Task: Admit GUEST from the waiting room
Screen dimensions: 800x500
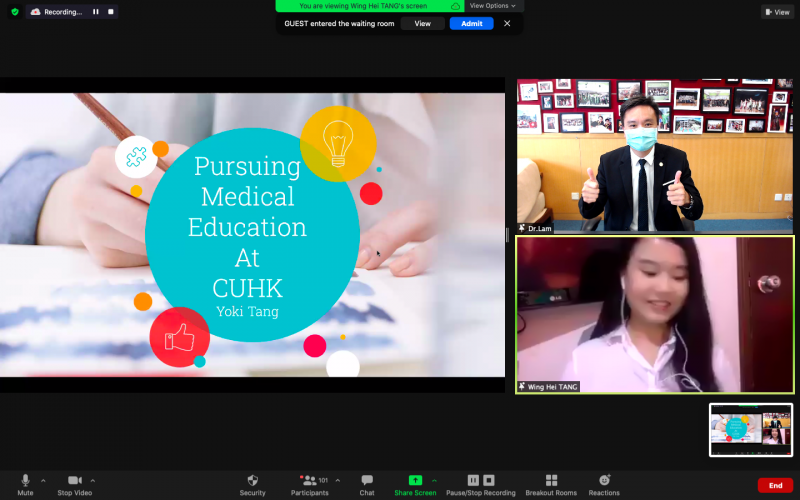Action: [x=471, y=23]
